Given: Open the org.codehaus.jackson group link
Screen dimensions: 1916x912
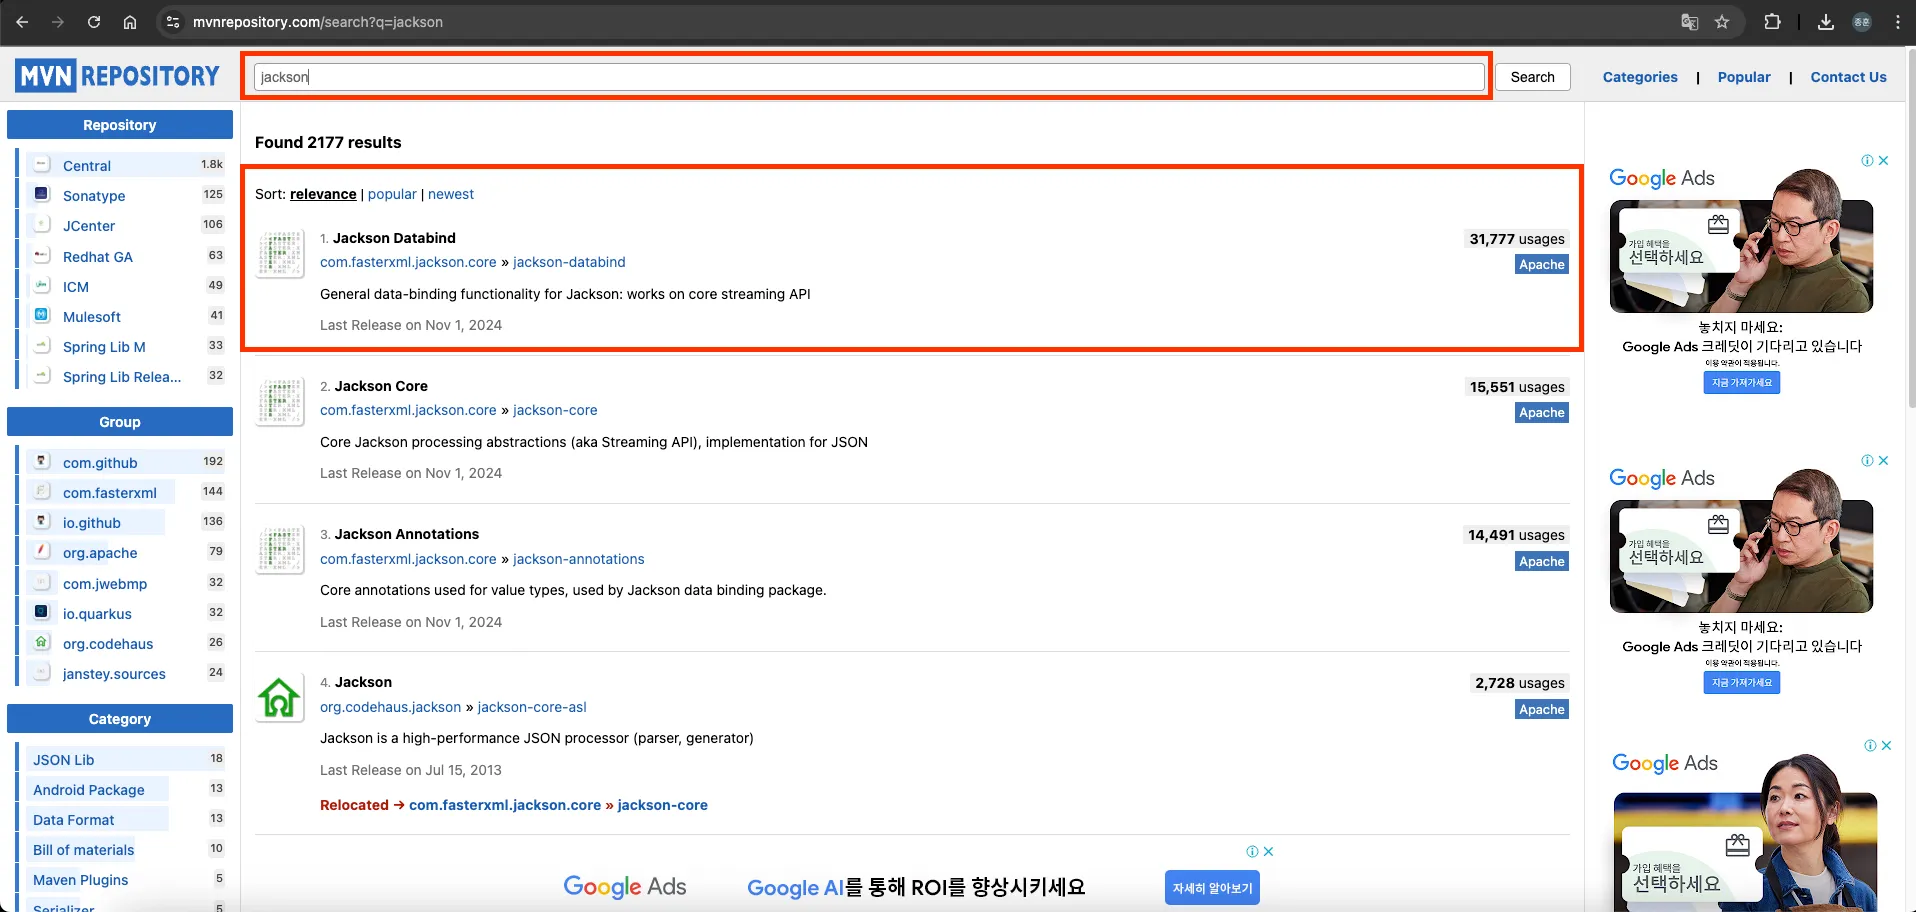Looking at the screenshot, I should (x=391, y=707).
